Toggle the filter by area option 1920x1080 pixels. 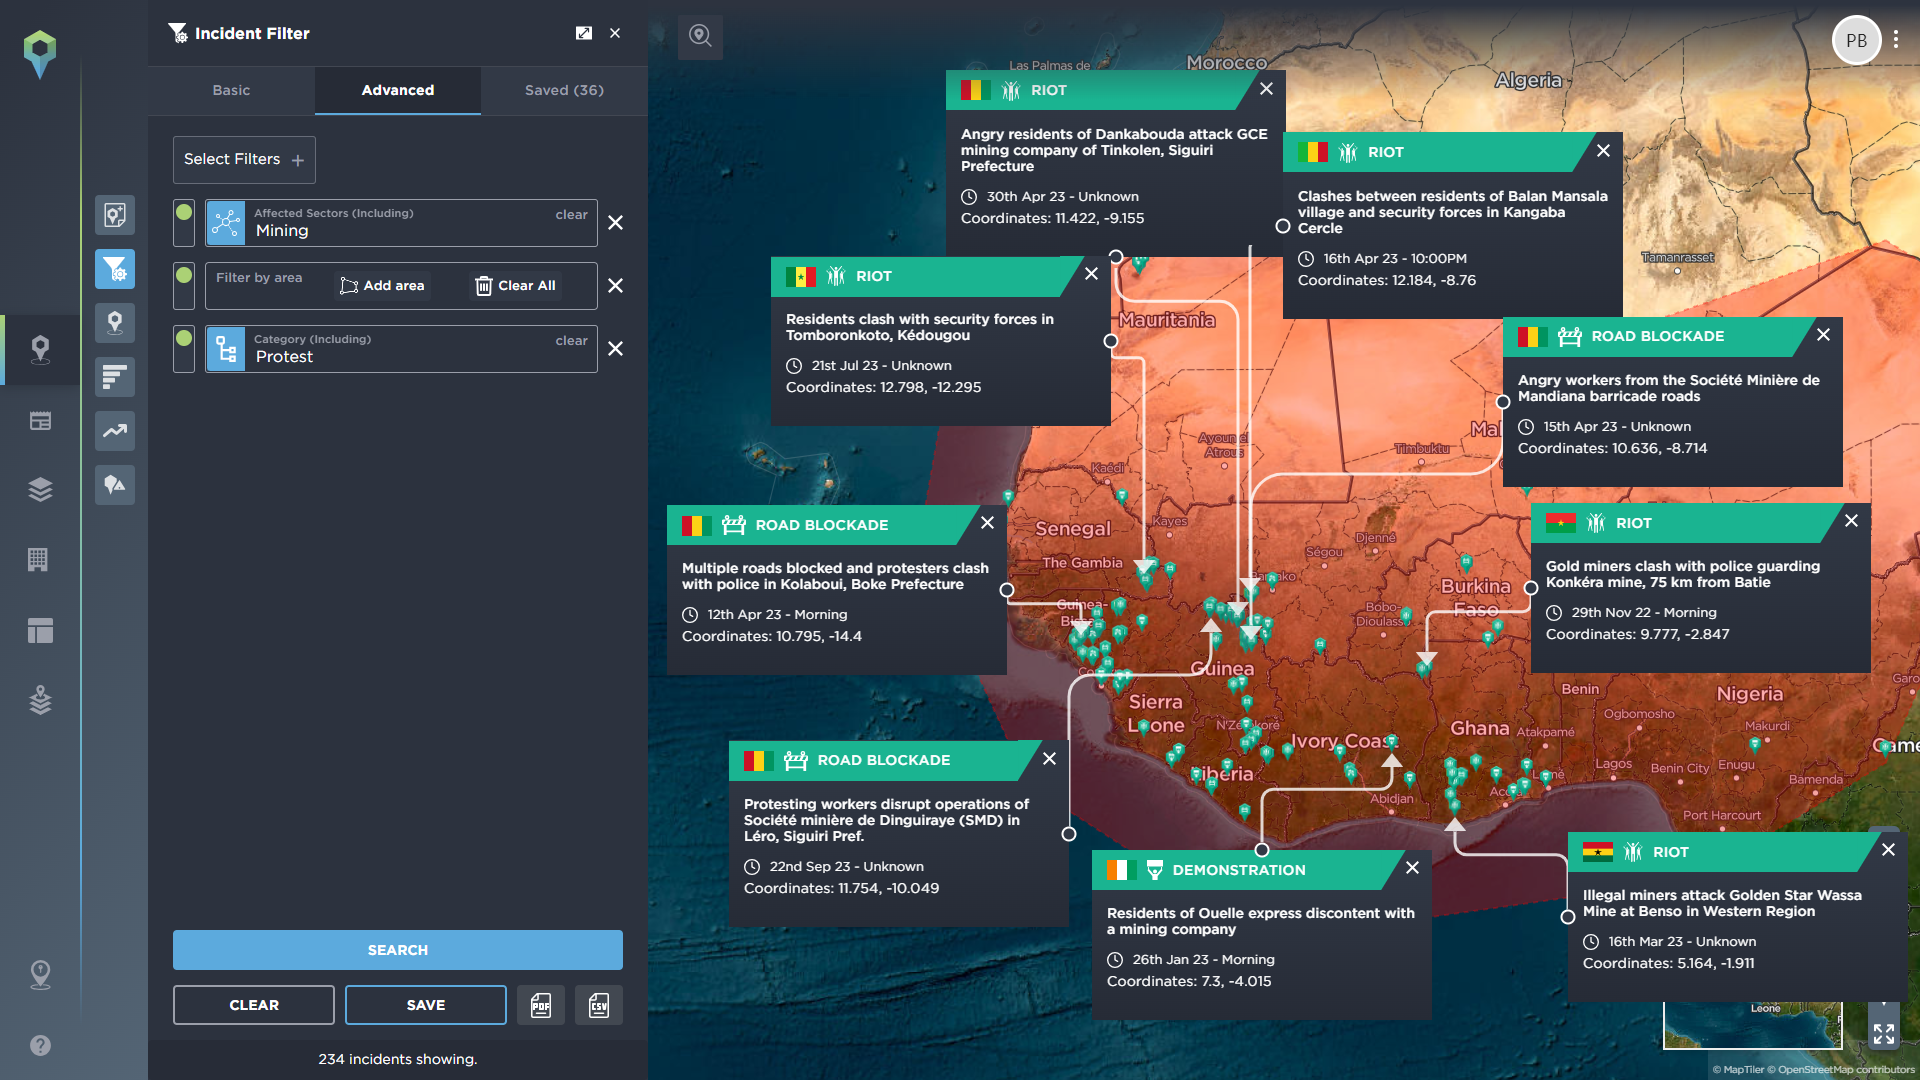(187, 285)
